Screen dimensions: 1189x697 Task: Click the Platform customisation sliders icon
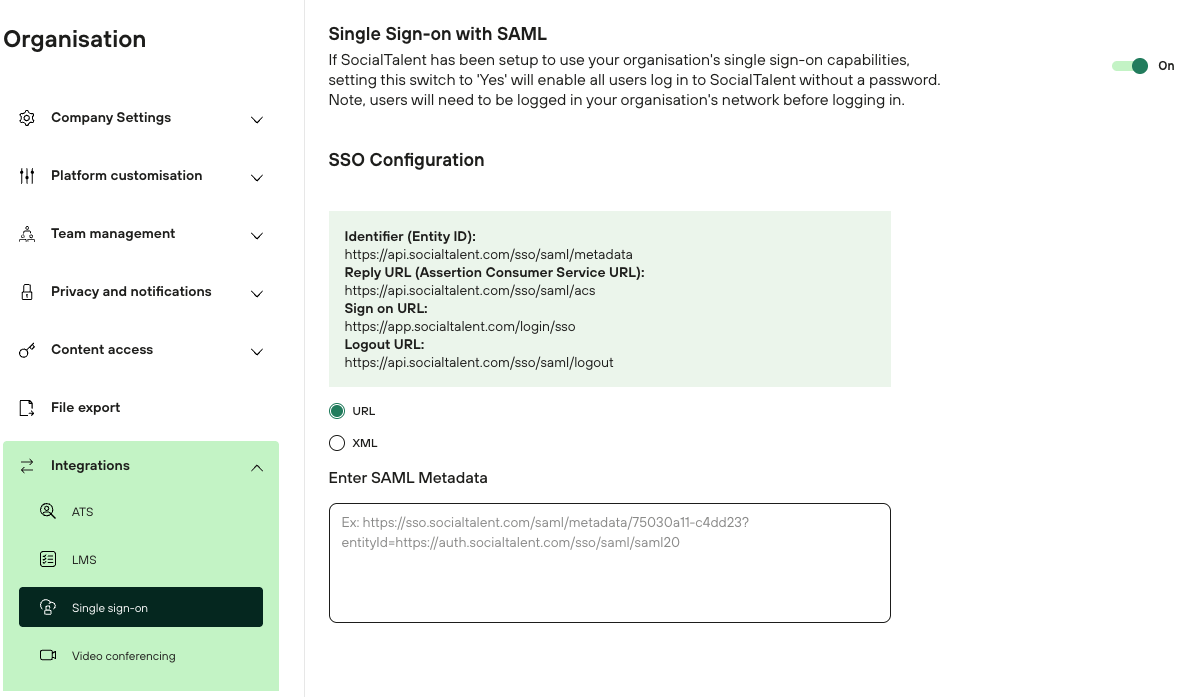point(27,176)
